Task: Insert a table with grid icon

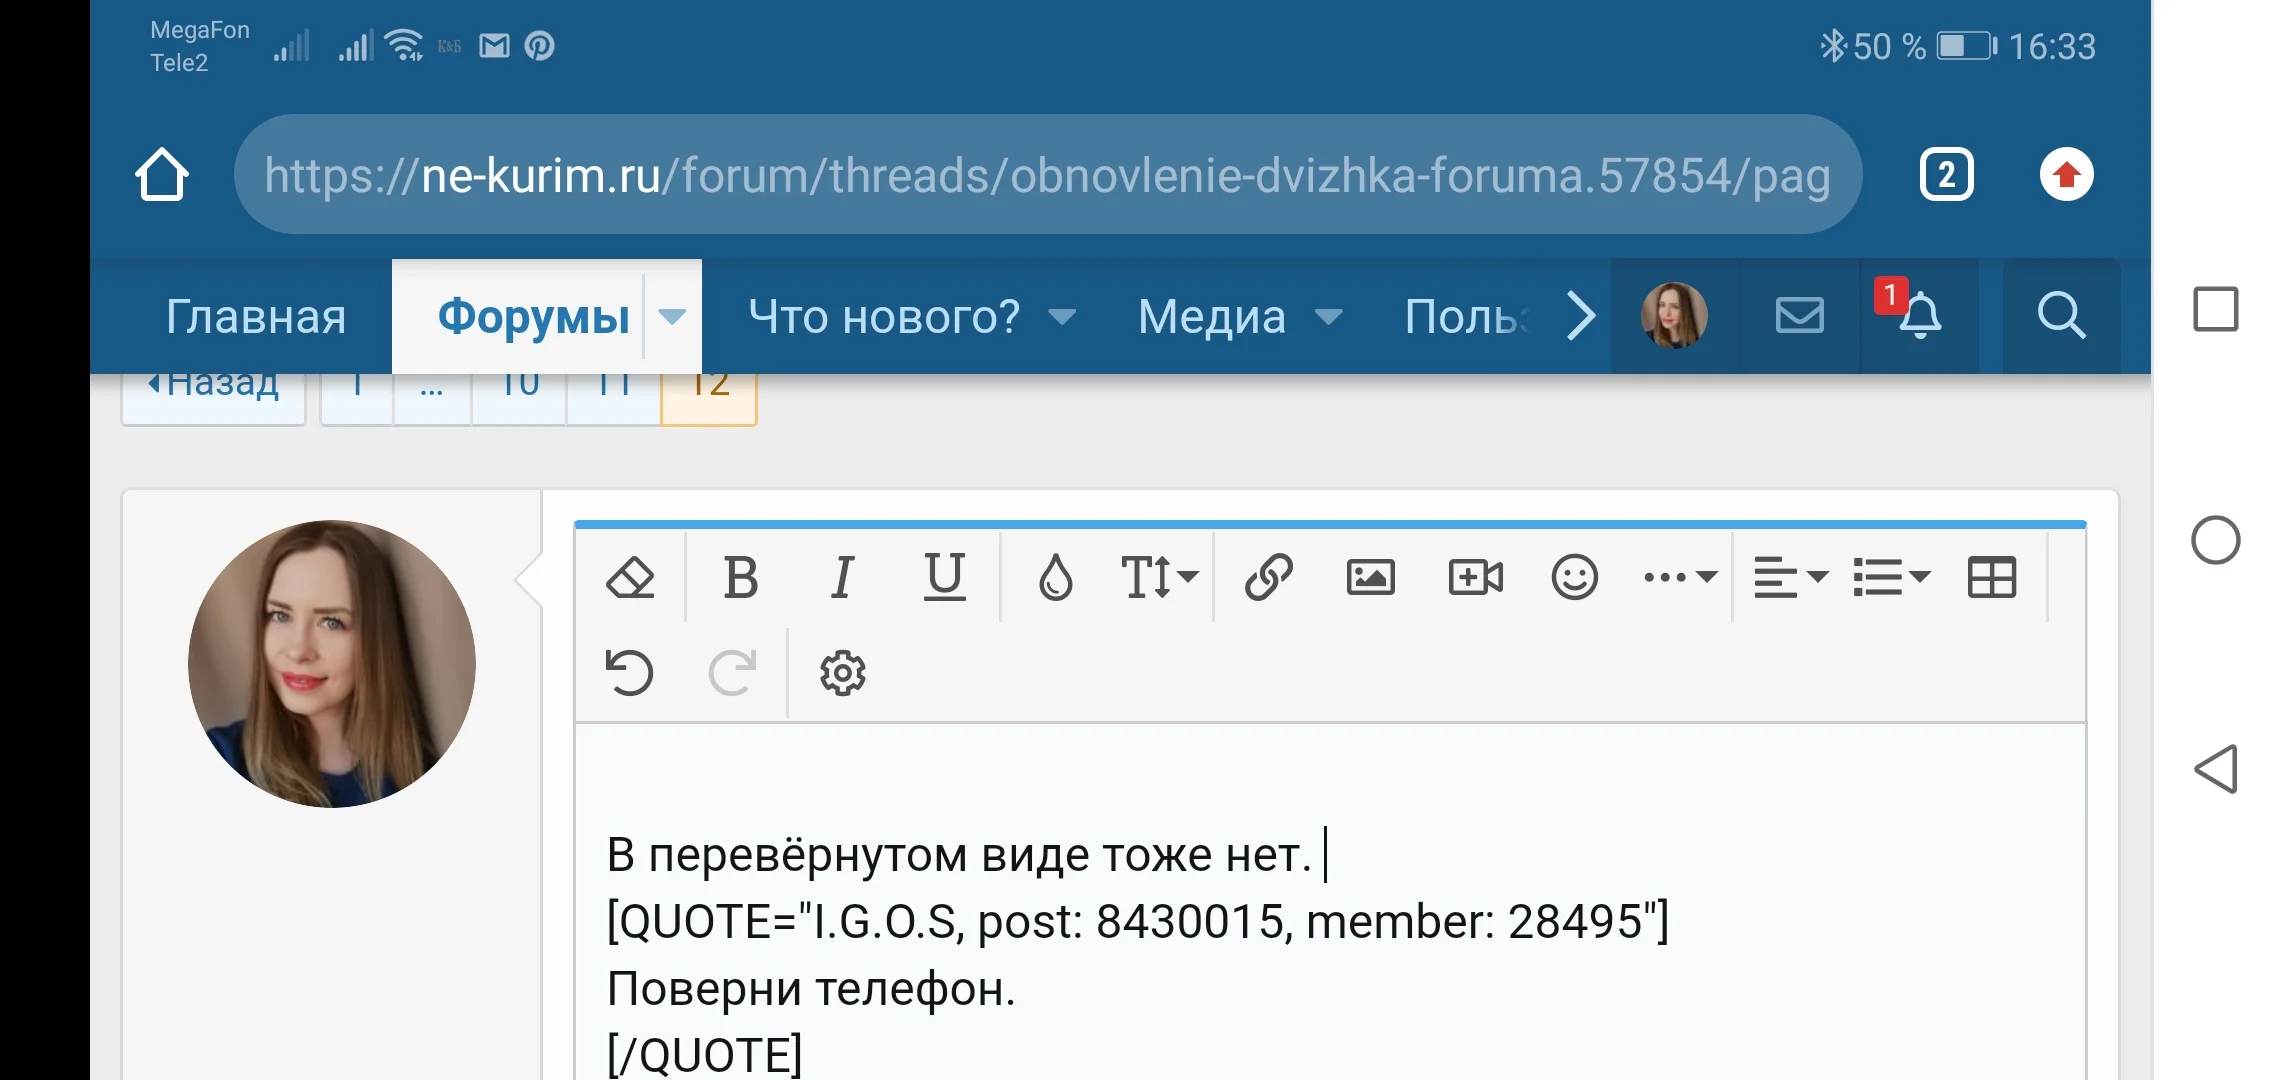Action: point(1991,577)
